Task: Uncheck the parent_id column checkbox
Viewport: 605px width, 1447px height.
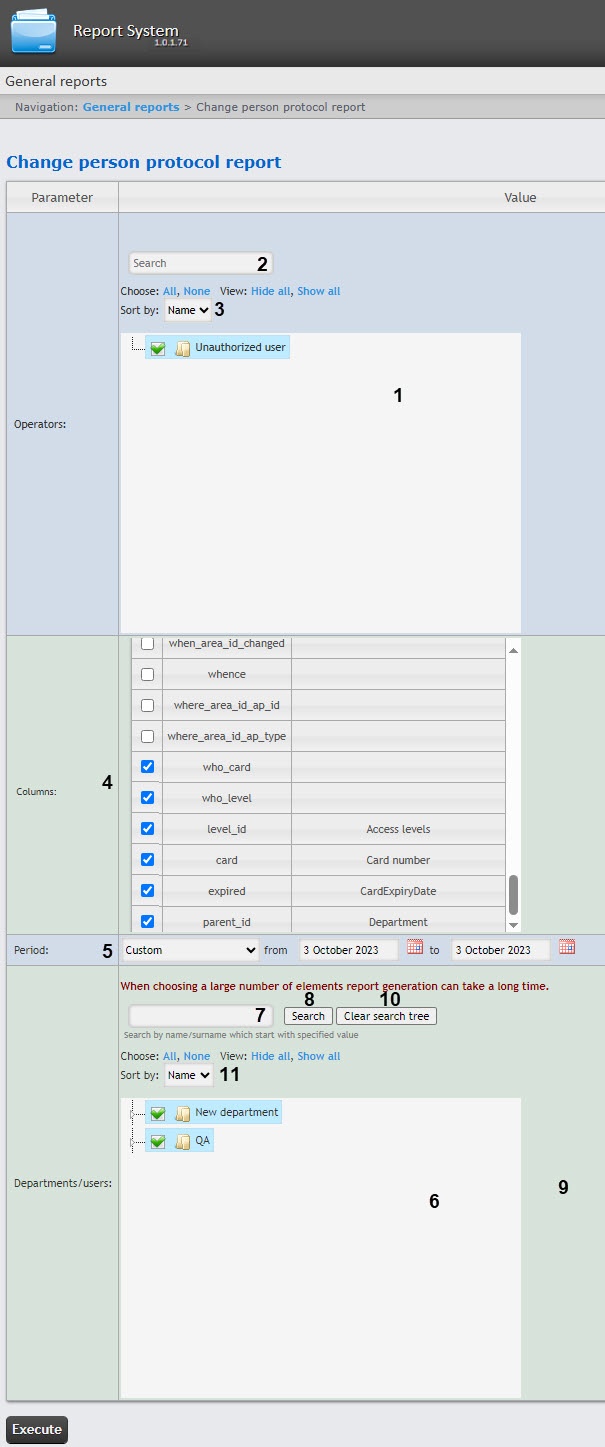Action: point(147,922)
